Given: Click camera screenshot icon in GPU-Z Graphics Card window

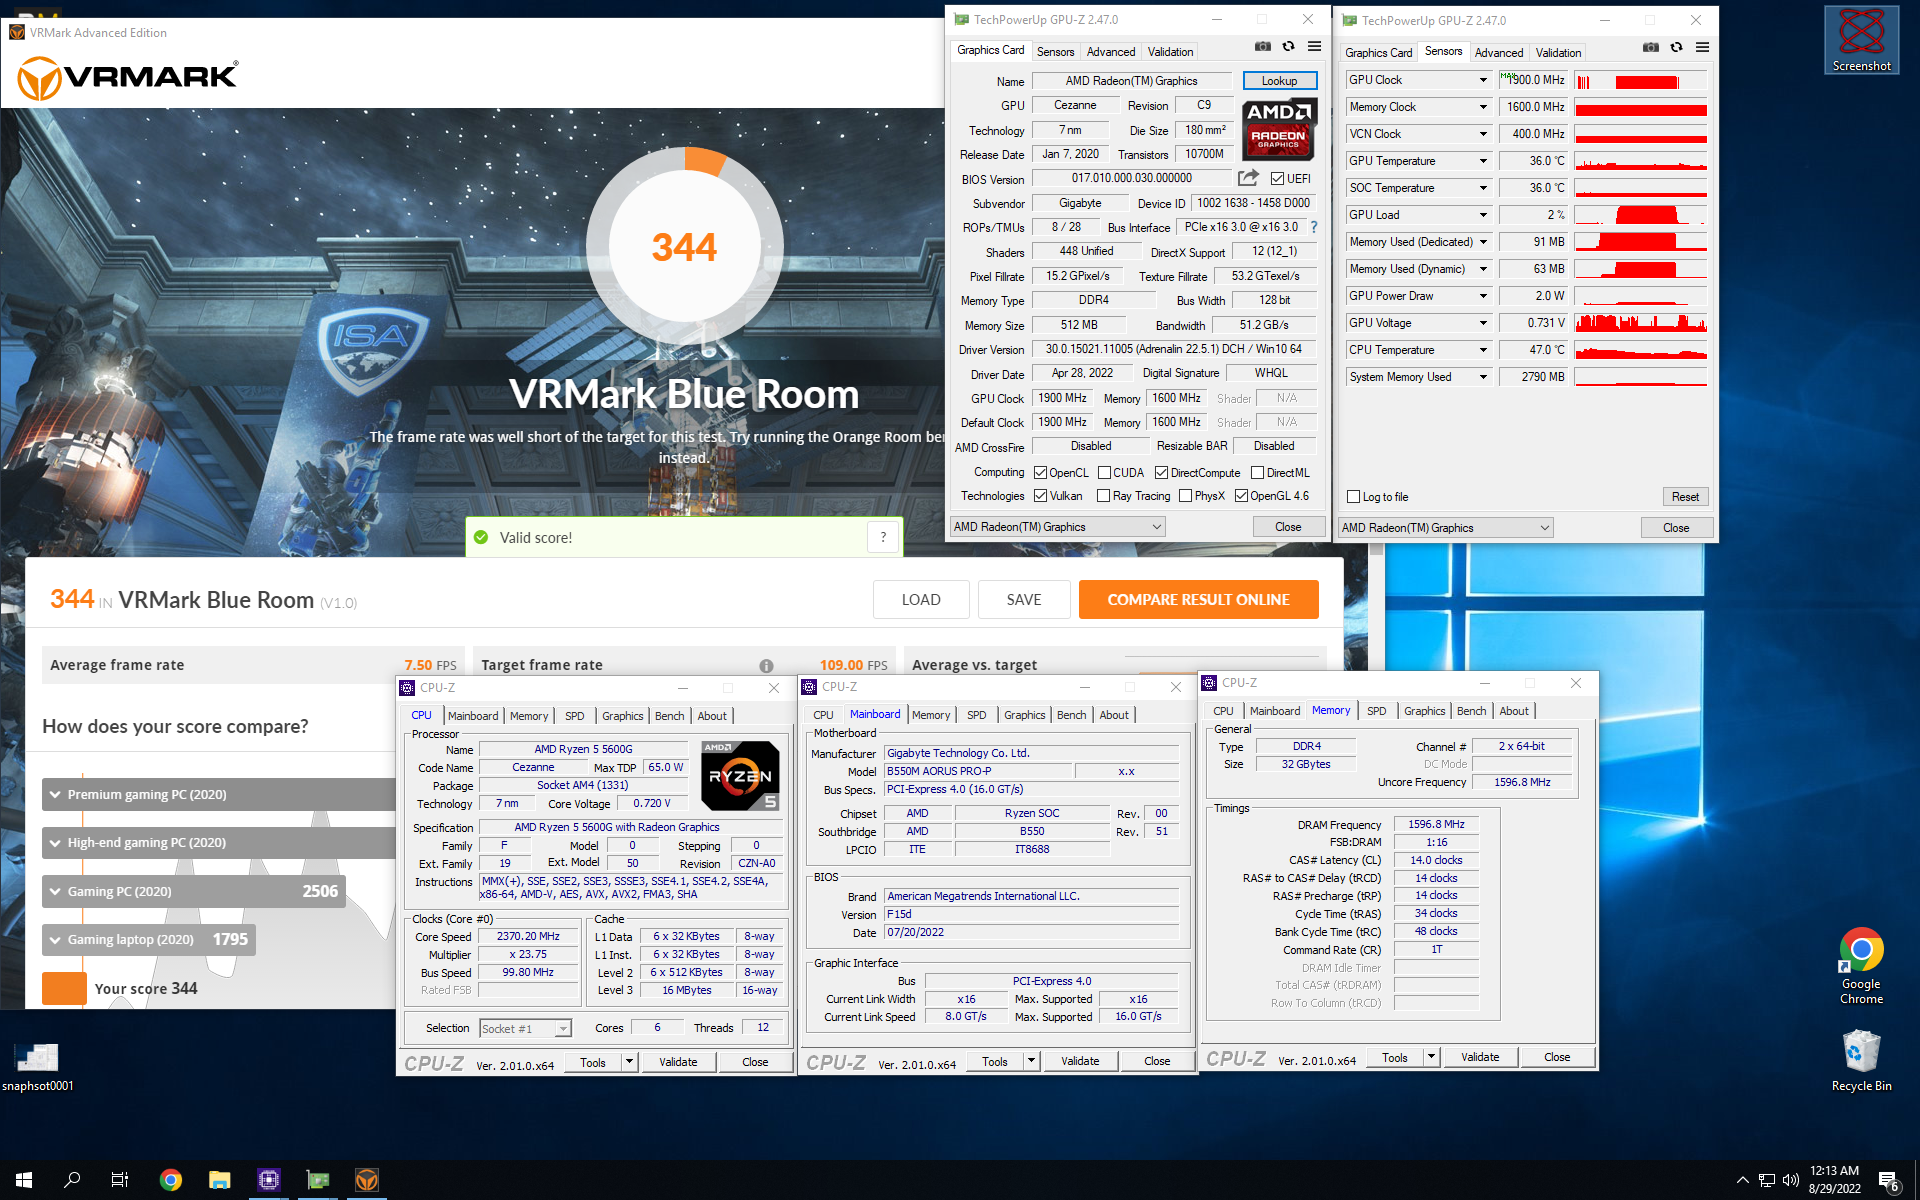Looking at the screenshot, I should tap(1263, 47).
